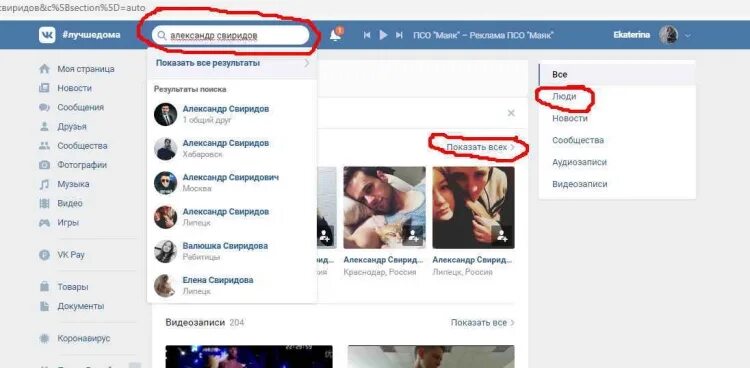Select the Все filter tab

coord(617,75)
